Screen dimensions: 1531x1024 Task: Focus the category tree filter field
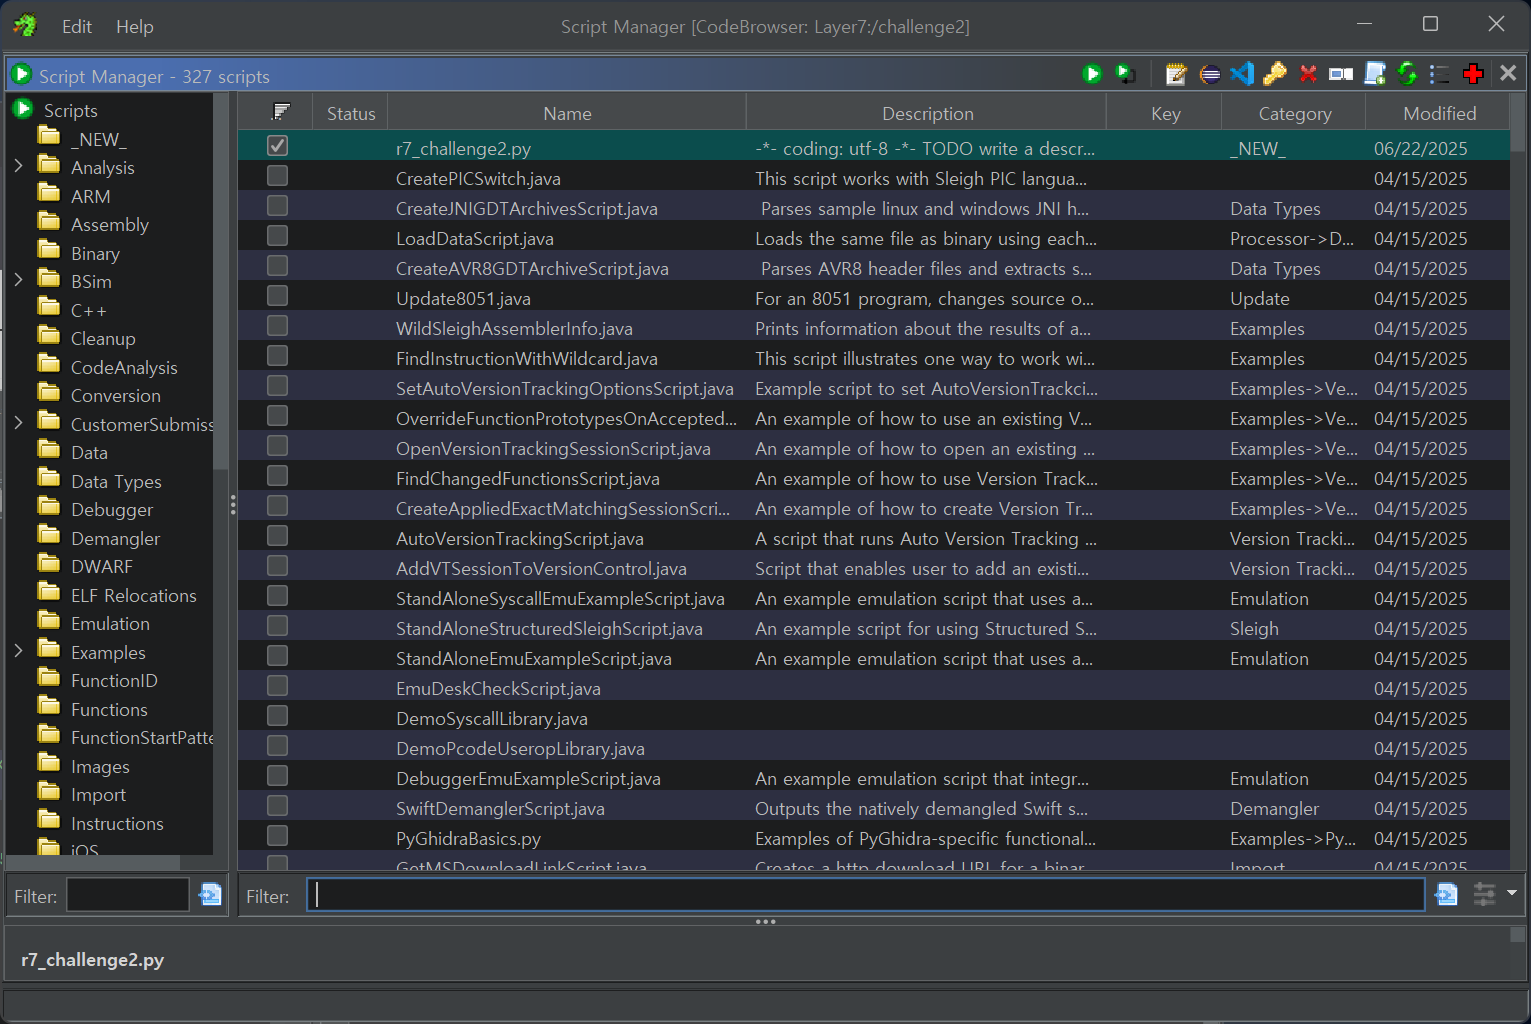tap(127, 895)
